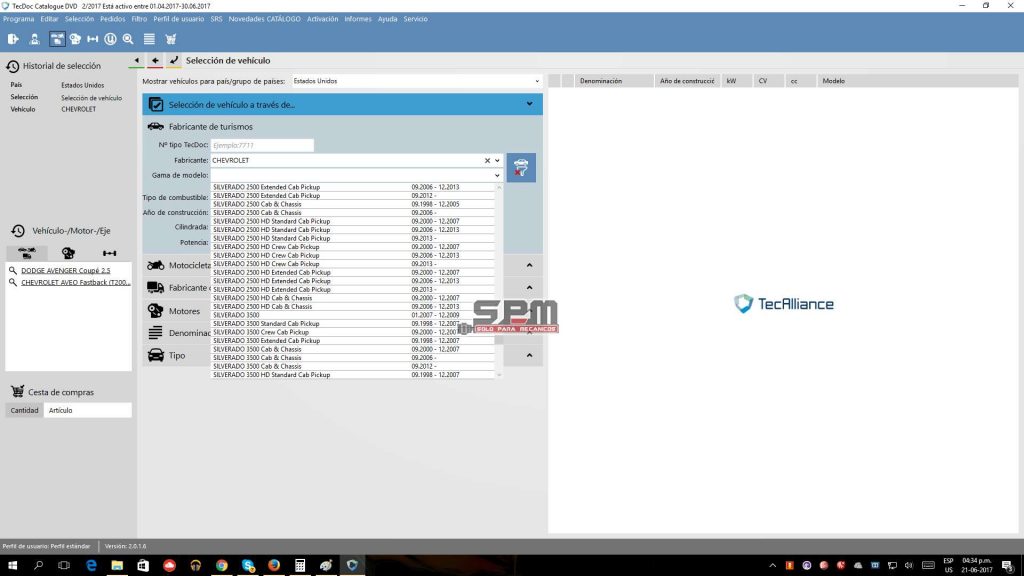Click the green-underlined back triangle button

[x=136, y=61]
